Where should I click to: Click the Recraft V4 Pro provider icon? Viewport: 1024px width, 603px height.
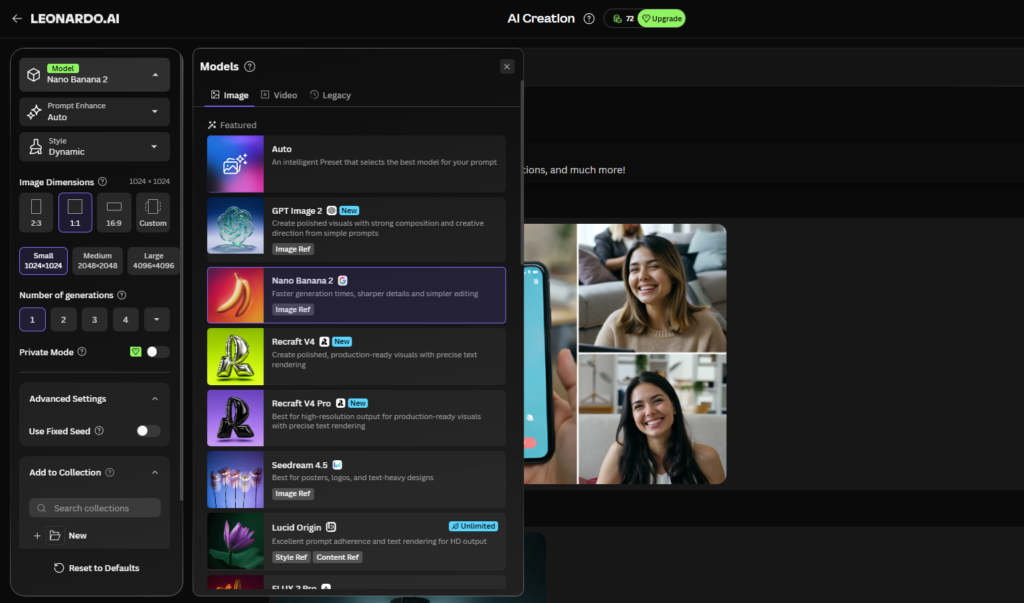[340, 403]
